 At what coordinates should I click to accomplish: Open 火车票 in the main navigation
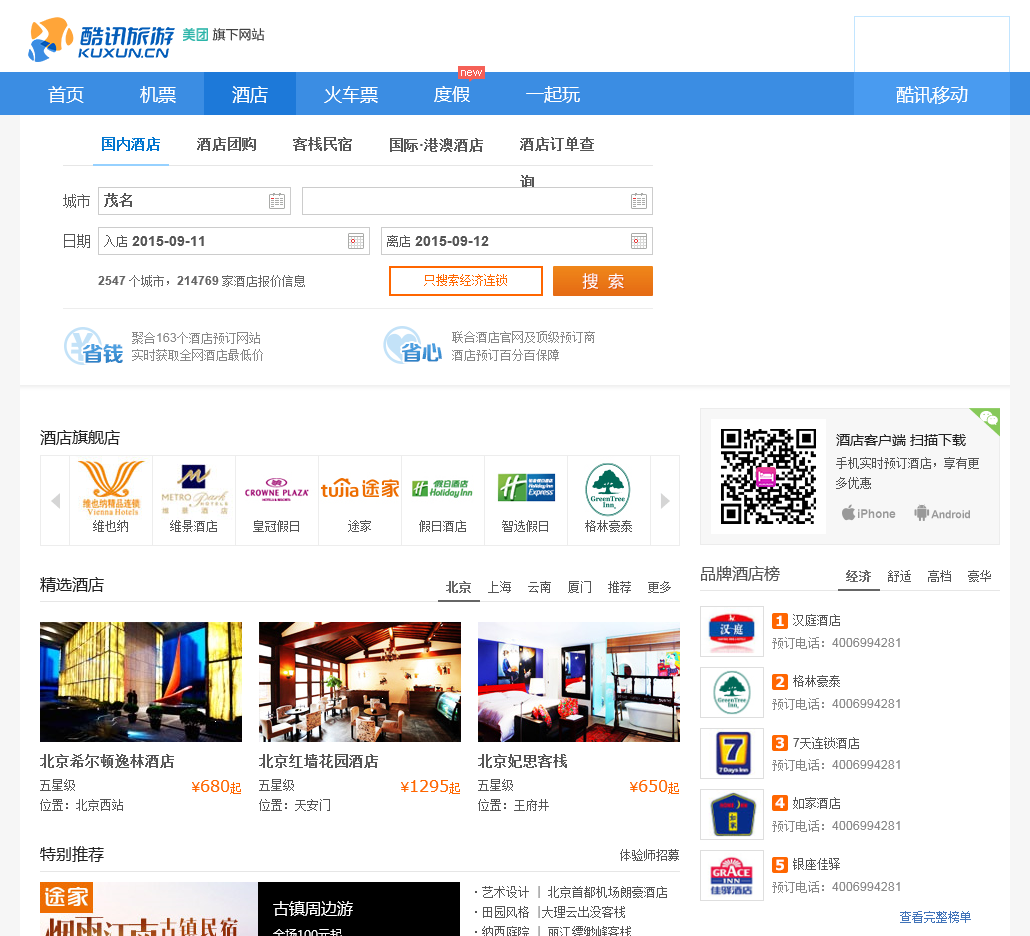351,95
